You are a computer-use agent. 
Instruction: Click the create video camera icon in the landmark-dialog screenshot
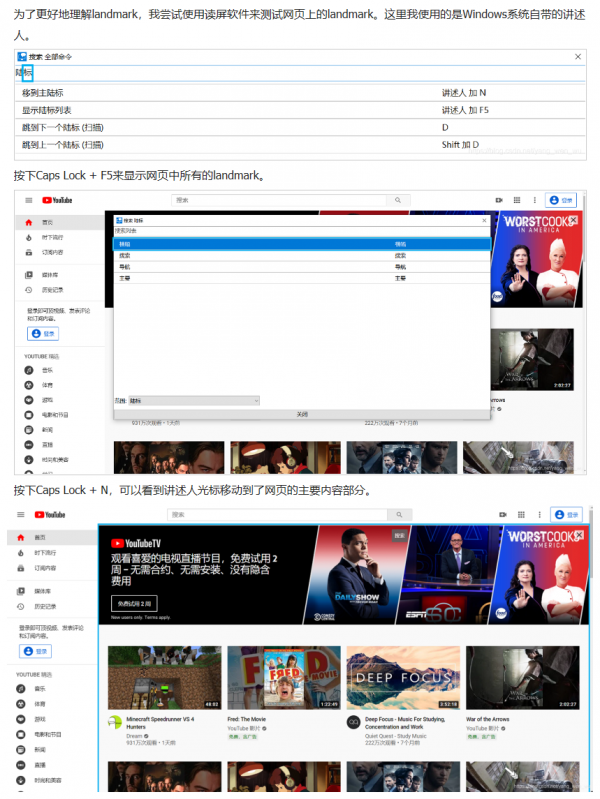(x=499, y=200)
